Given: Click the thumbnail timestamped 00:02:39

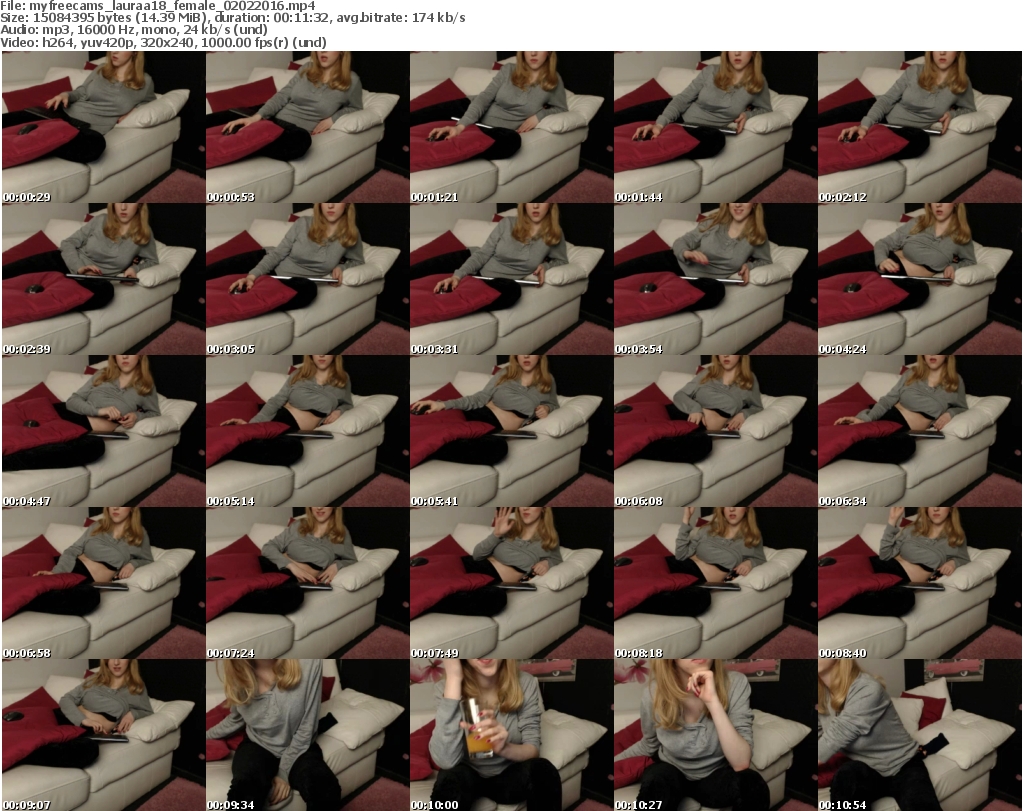Looking at the screenshot, I should 103,279.
